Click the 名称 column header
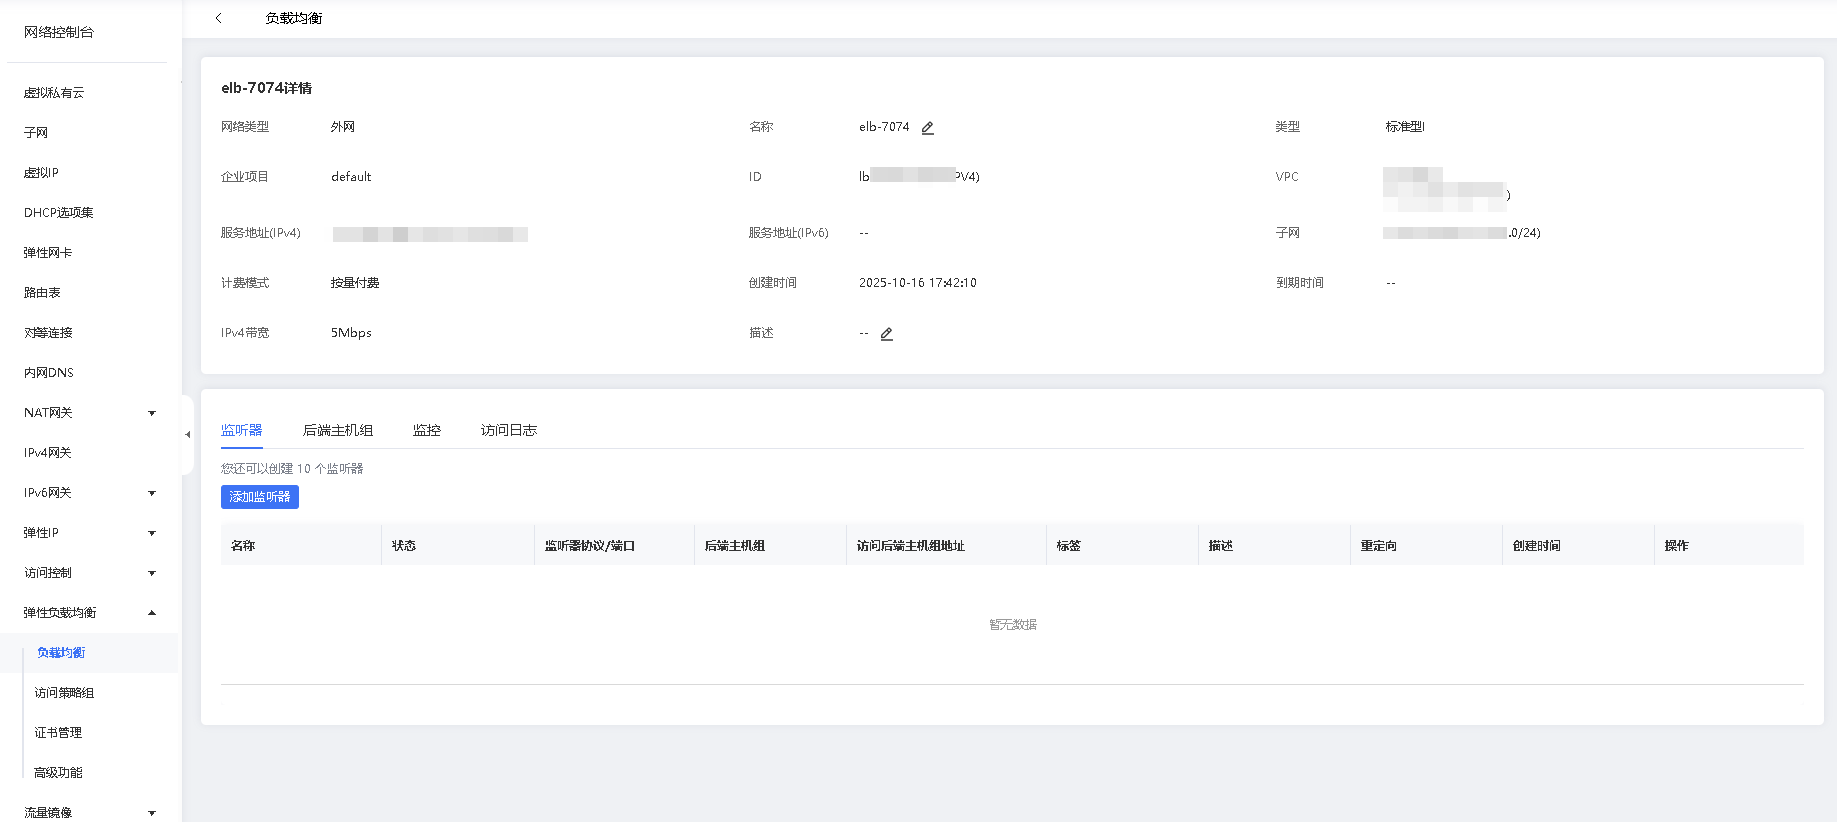 243,546
